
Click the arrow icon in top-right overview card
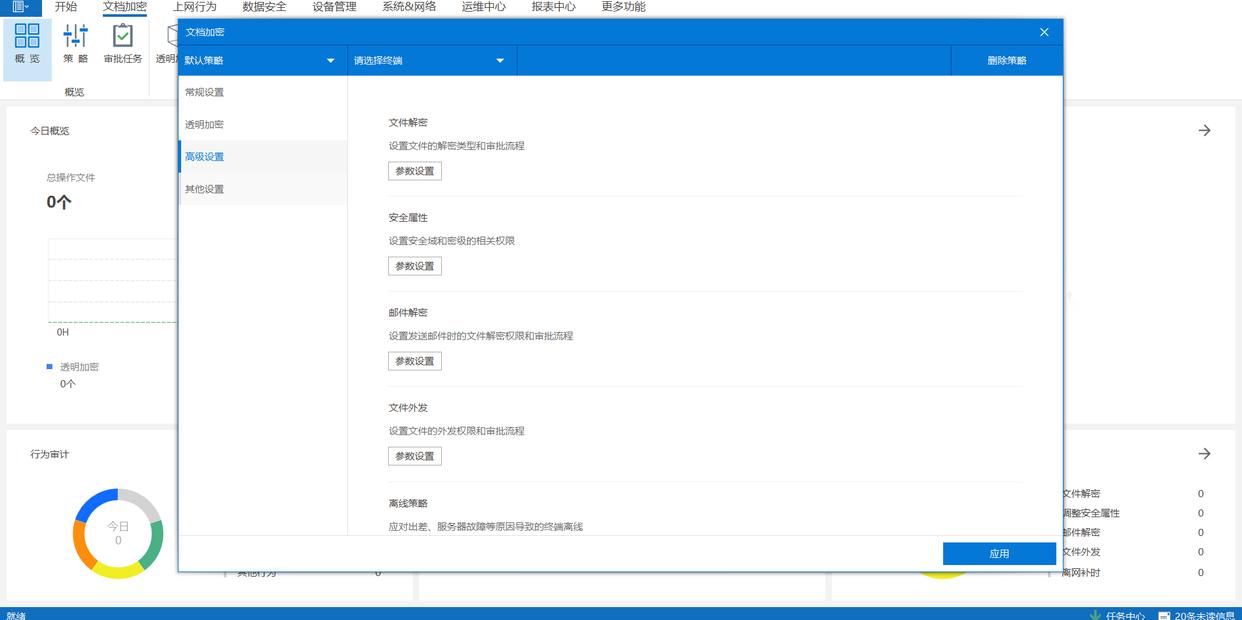click(x=1204, y=131)
